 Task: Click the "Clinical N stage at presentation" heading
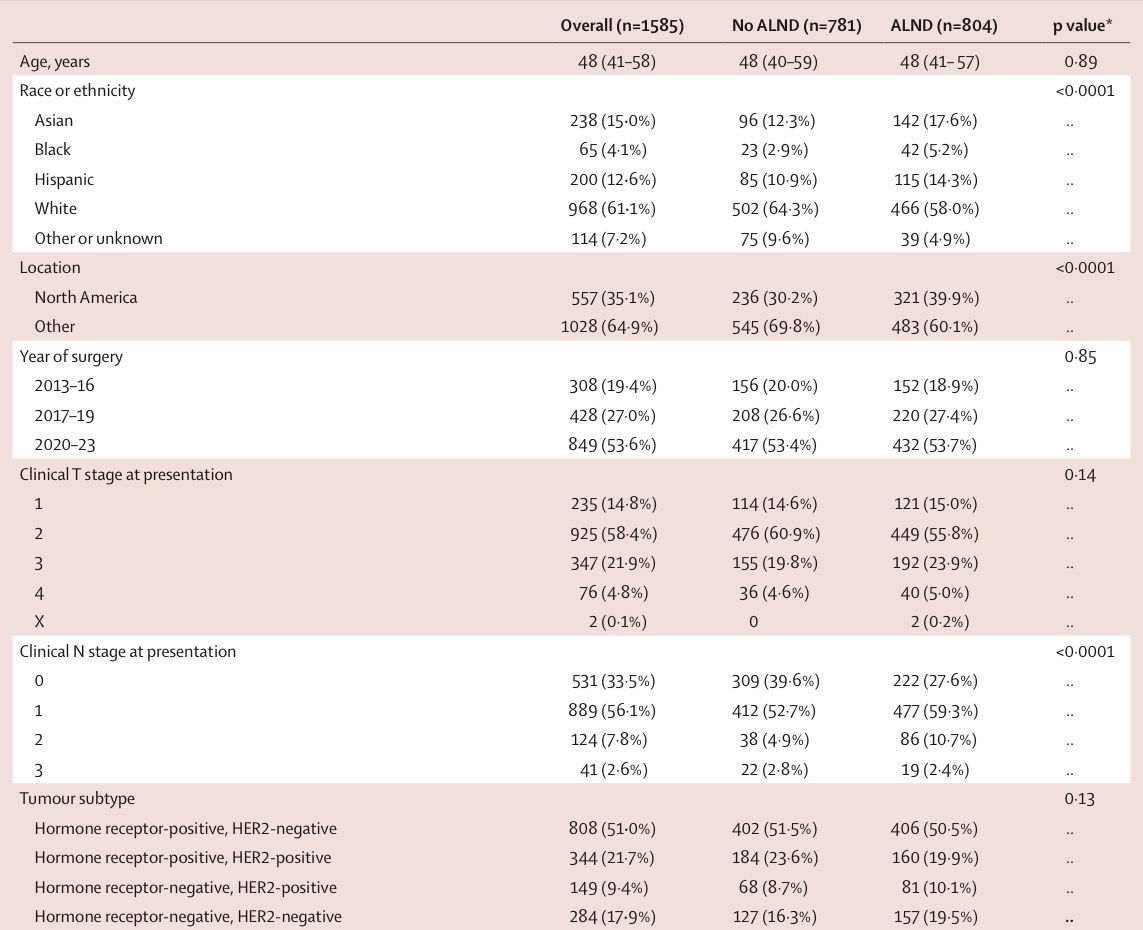128,651
